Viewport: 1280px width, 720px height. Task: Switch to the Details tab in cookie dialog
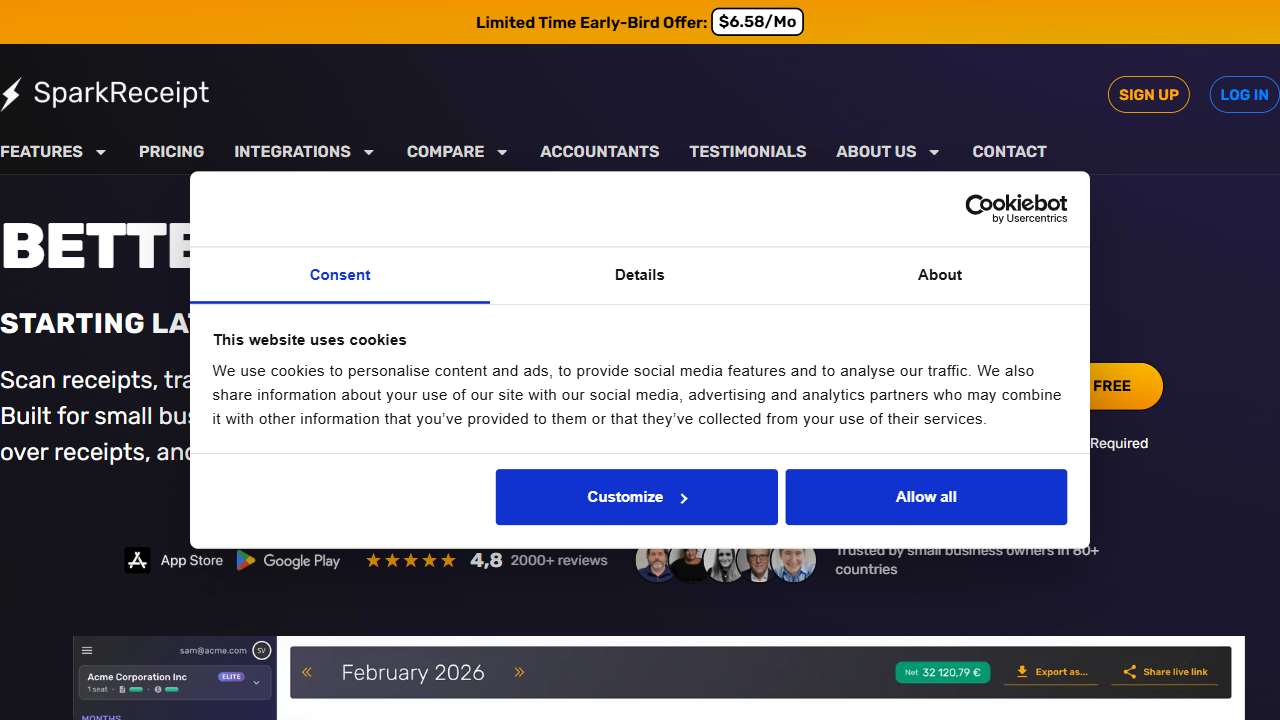click(639, 275)
